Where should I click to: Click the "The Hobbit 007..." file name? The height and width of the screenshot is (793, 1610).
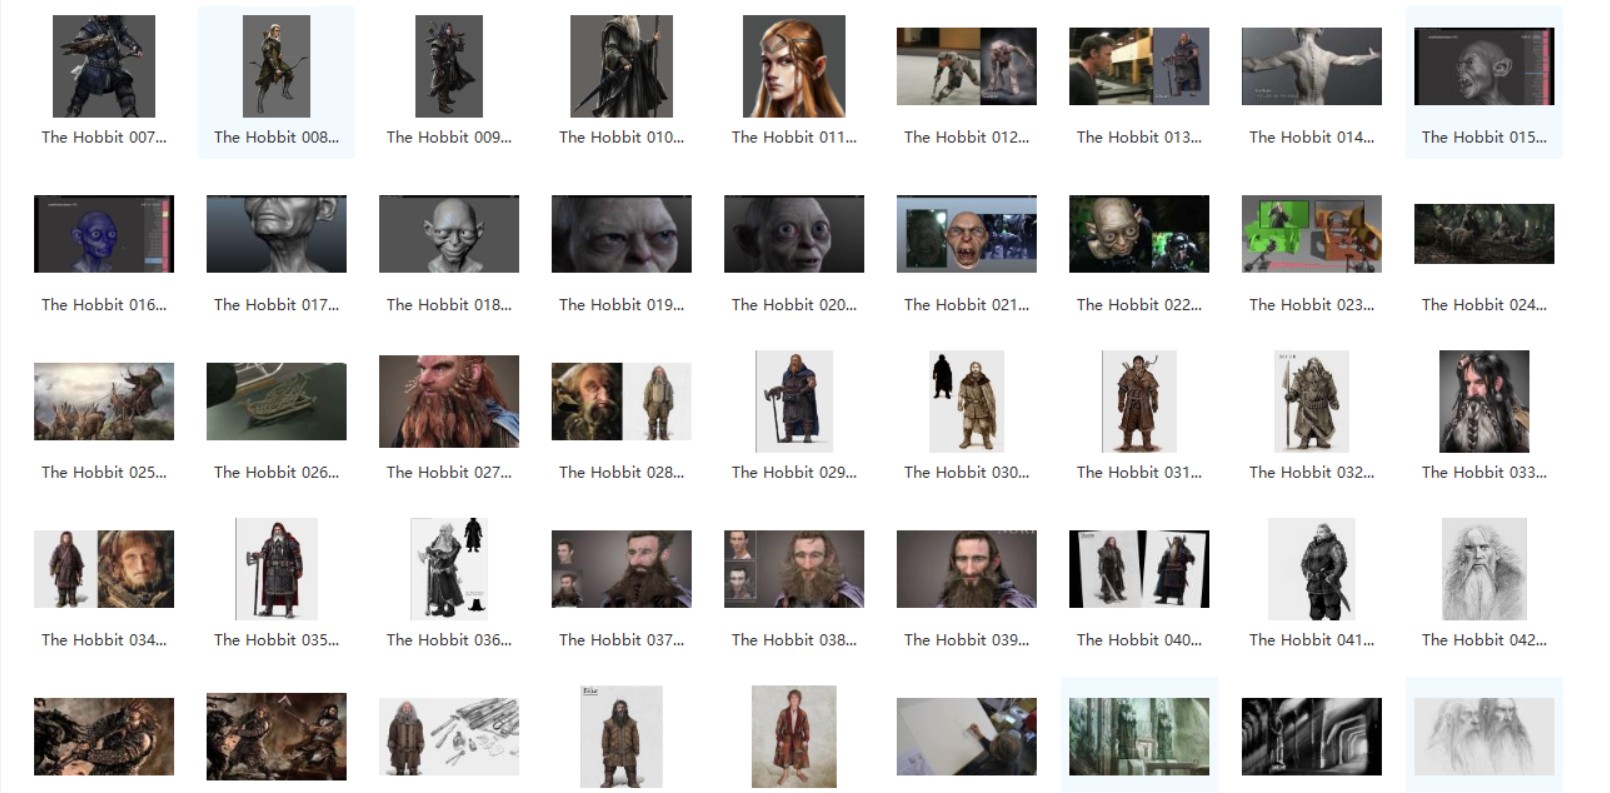[104, 137]
